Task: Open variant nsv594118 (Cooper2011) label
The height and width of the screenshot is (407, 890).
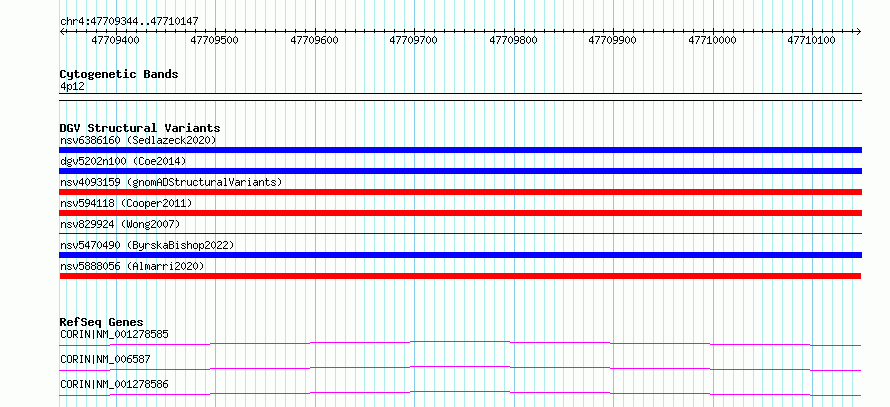Action: (126, 203)
